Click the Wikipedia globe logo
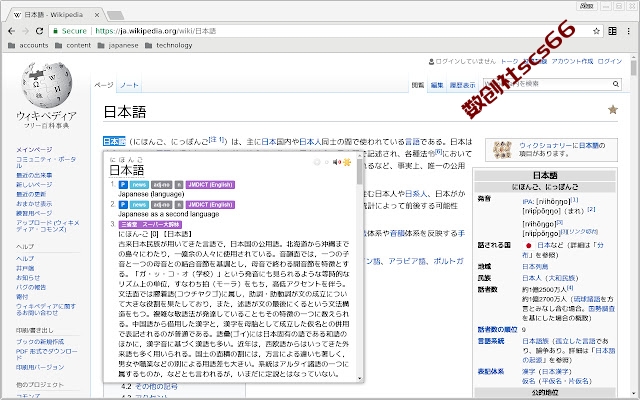Image resolution: width=640 pixels, height=400 pixels. click(x=47, y=85)
